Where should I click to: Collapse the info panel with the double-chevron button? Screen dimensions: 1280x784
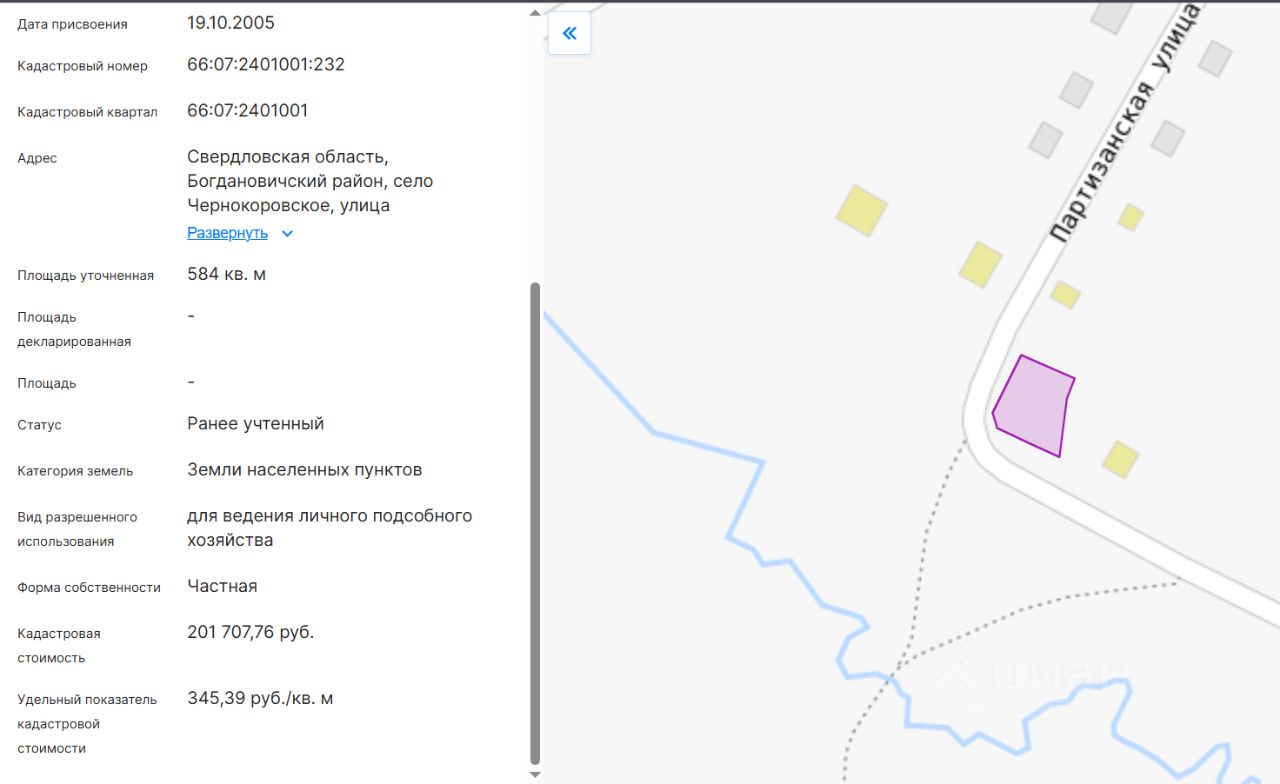coord(569,33)
